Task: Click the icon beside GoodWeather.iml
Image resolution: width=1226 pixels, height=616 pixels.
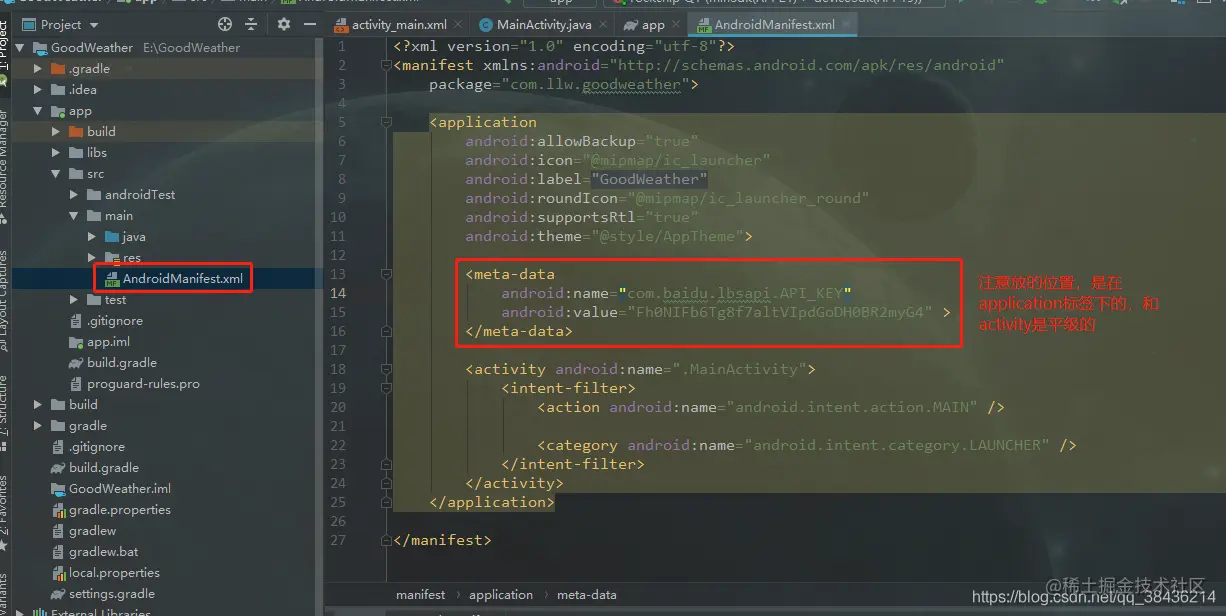Action: [59, 489]
